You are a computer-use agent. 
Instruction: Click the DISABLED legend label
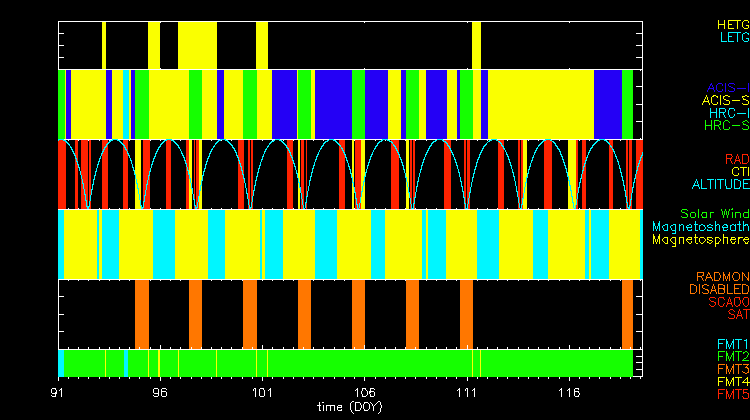[718, 289]
